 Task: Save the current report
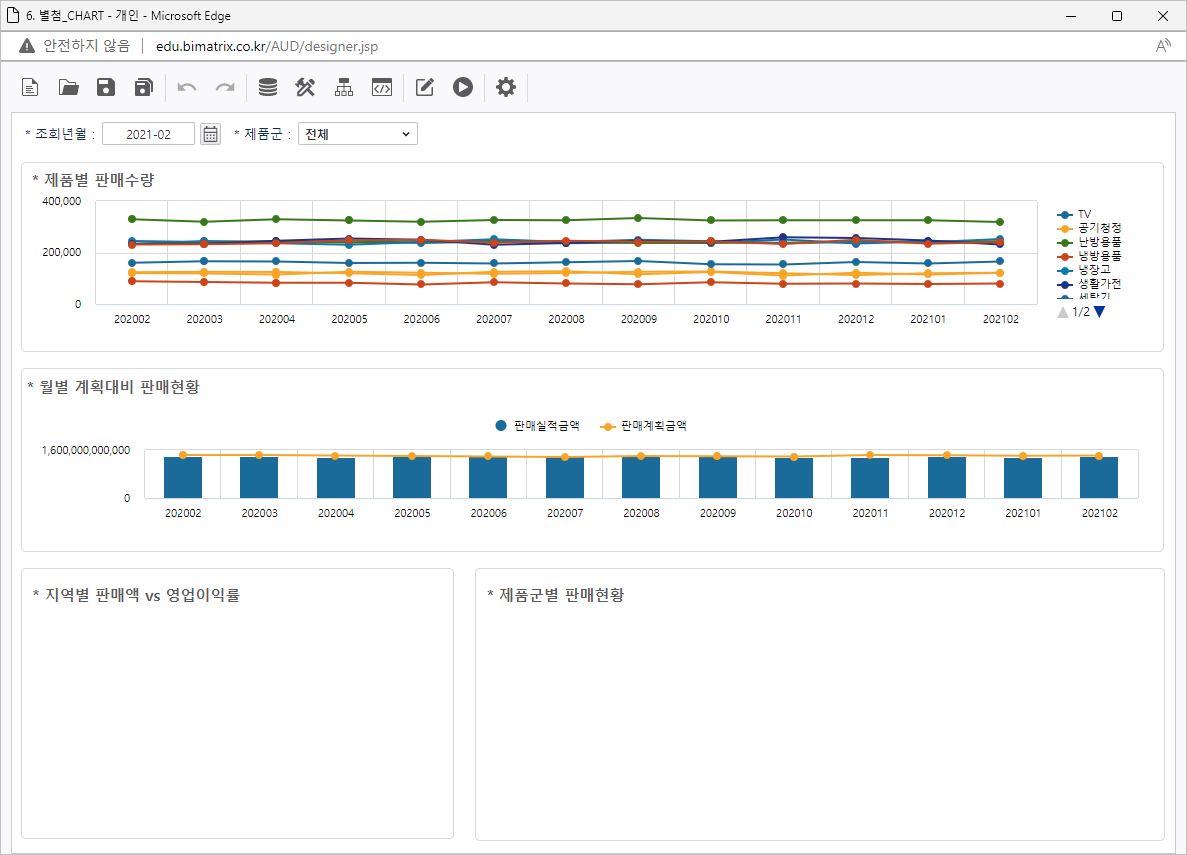tap(106, 88)
